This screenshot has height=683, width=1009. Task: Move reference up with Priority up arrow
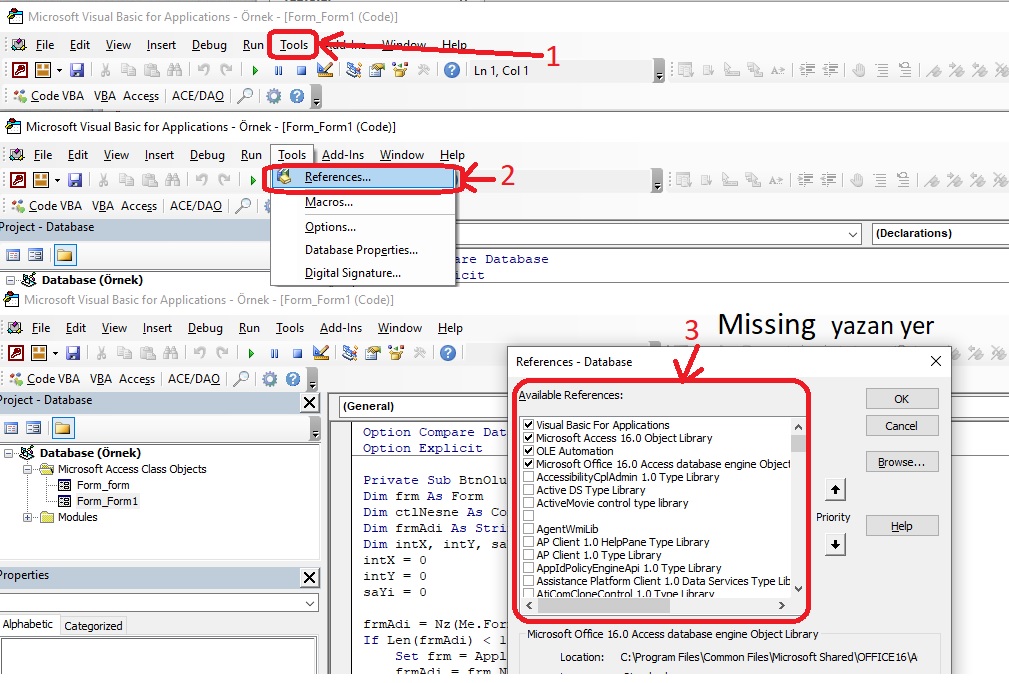pyautogui.click(x=836, y=490)
